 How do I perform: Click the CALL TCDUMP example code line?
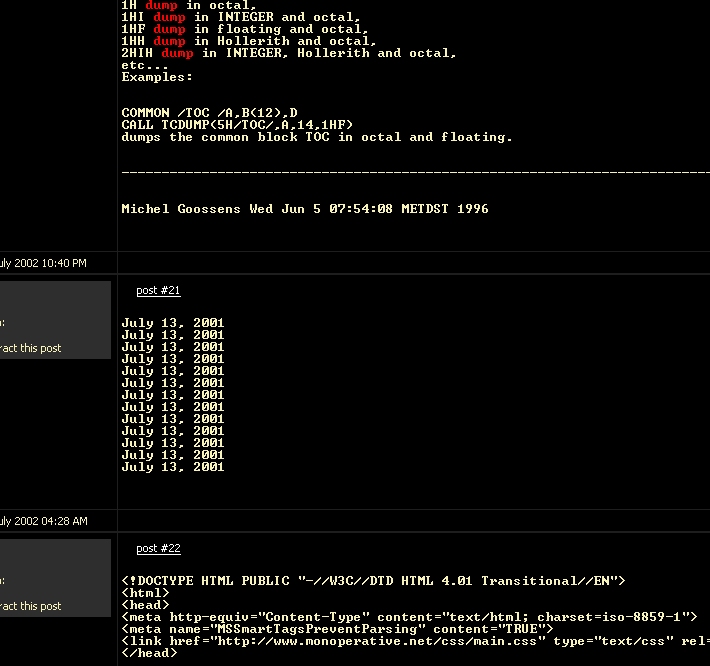pyautogui.click(x=237, y=125)
